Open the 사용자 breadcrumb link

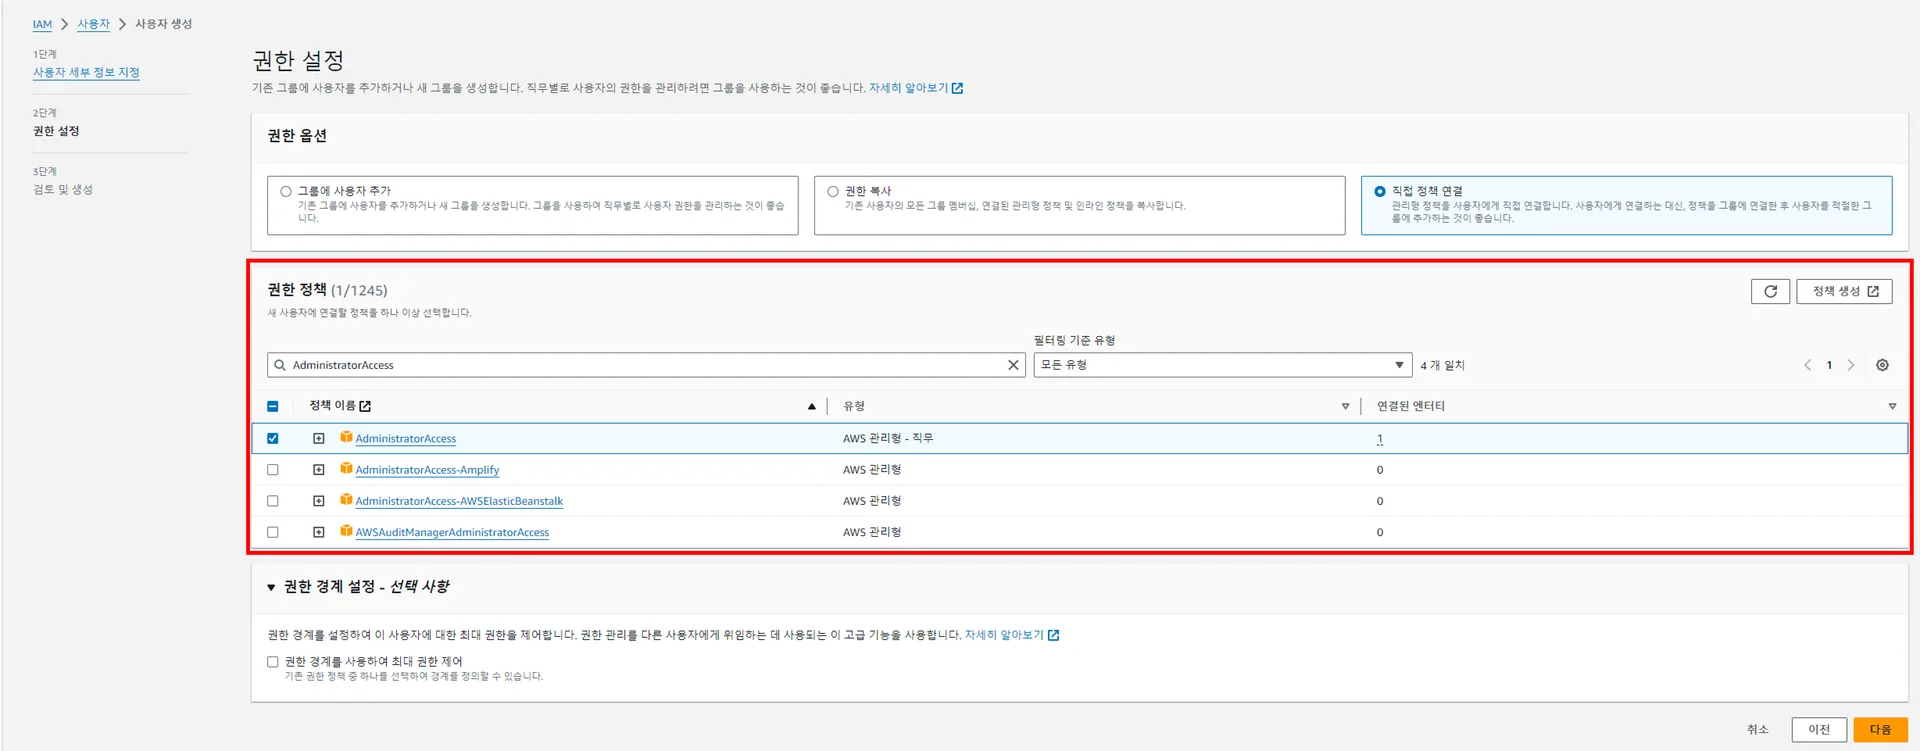coord(93,24)
